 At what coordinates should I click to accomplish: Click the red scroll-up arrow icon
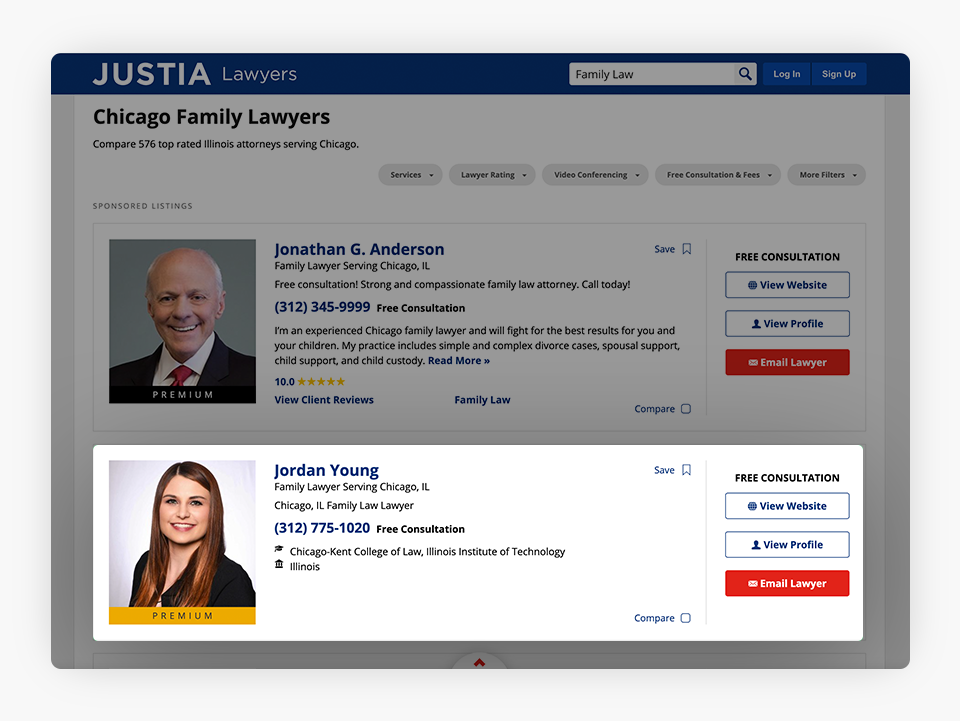pyautogui.click(x=479, y=662)
